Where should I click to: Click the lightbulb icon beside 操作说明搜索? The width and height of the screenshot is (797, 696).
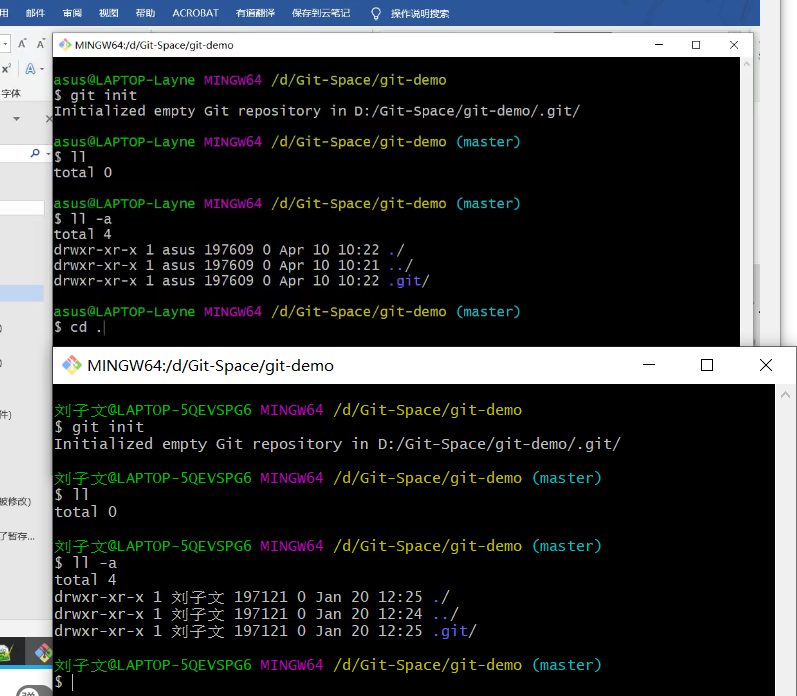click(x=376, y=14)
